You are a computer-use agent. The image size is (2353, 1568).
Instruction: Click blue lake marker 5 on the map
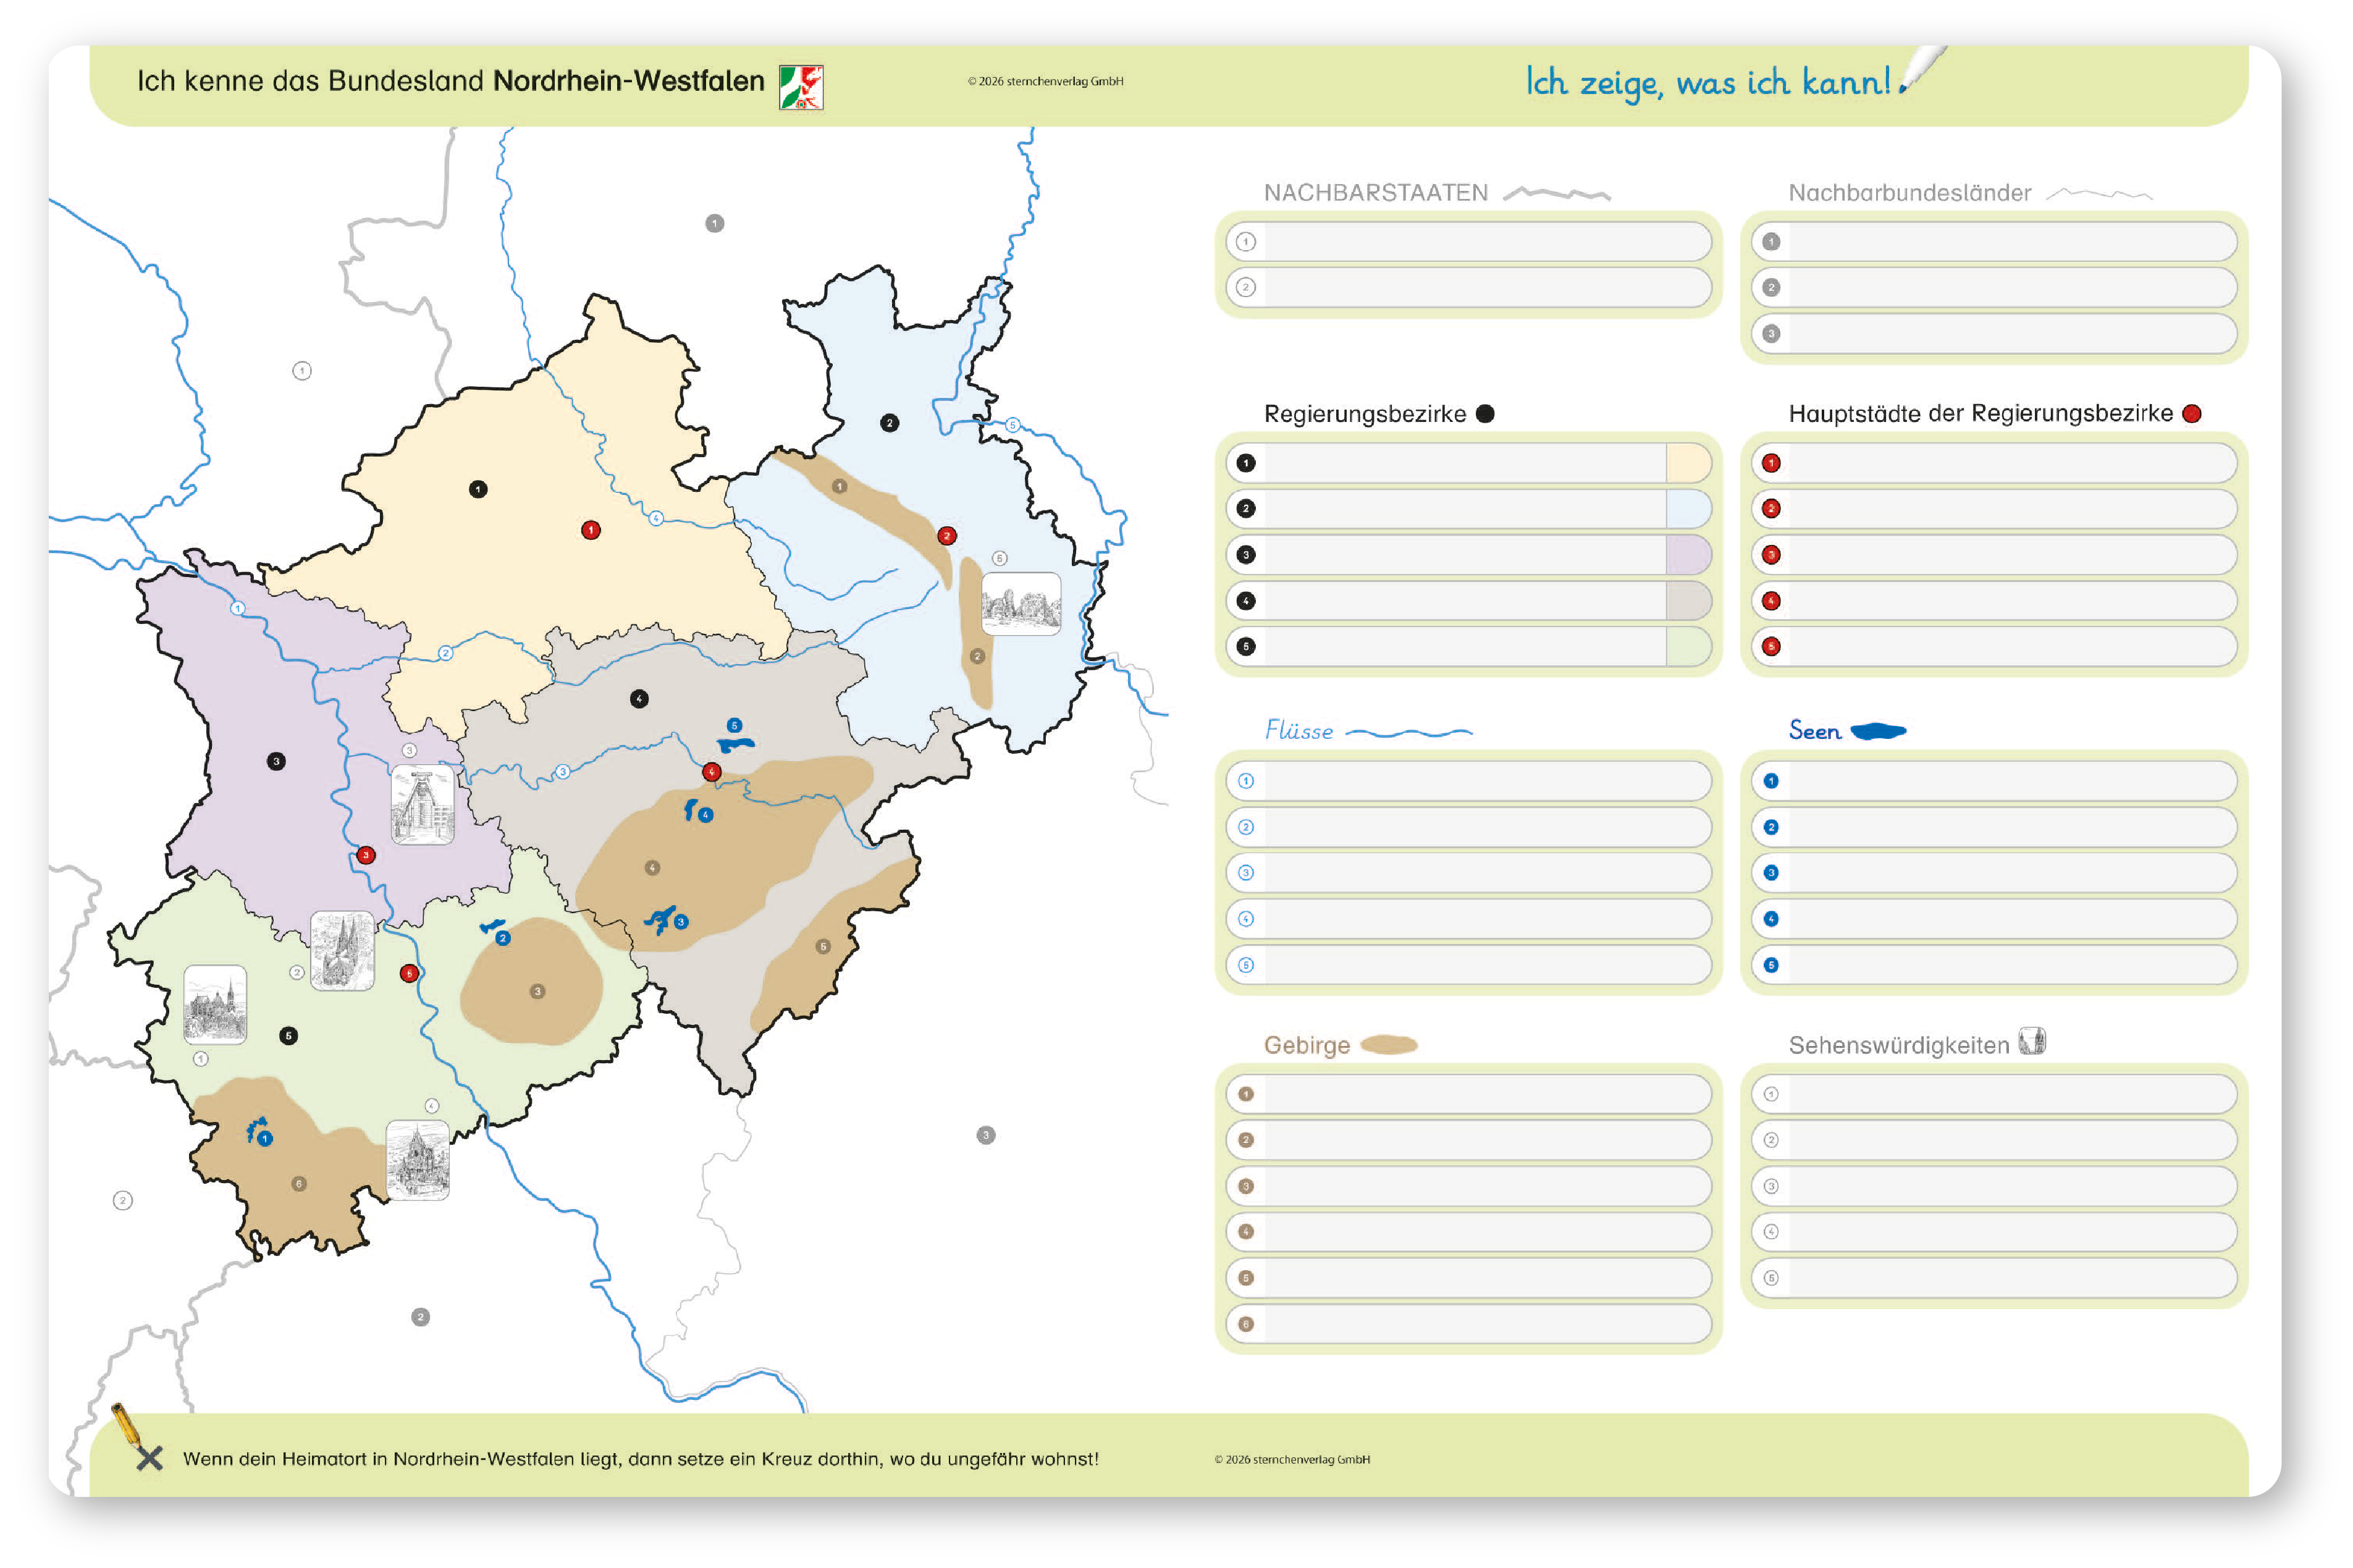pos(734,725)
